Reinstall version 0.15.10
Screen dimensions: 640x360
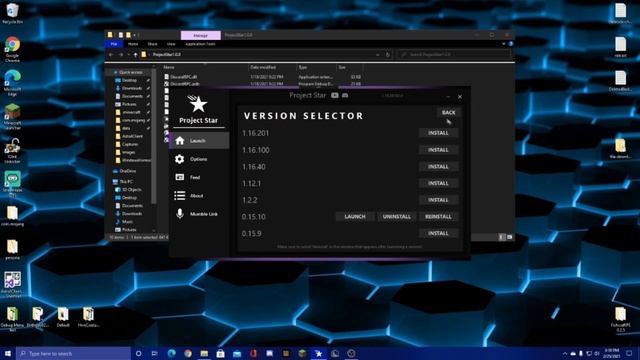click(x=438, y=217)
